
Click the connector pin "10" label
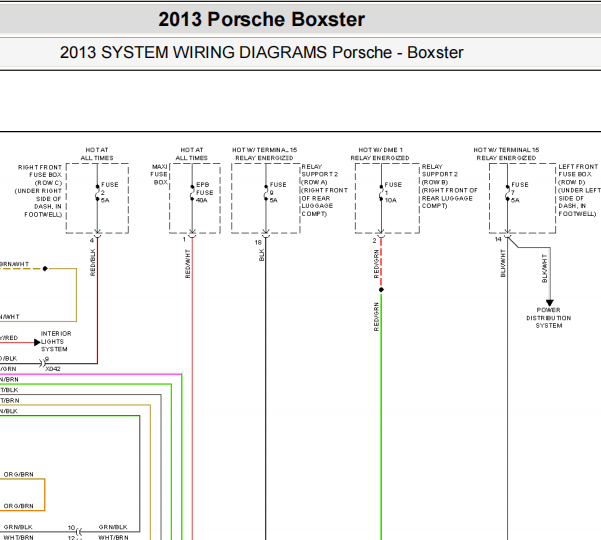click(x=71, y=528)
